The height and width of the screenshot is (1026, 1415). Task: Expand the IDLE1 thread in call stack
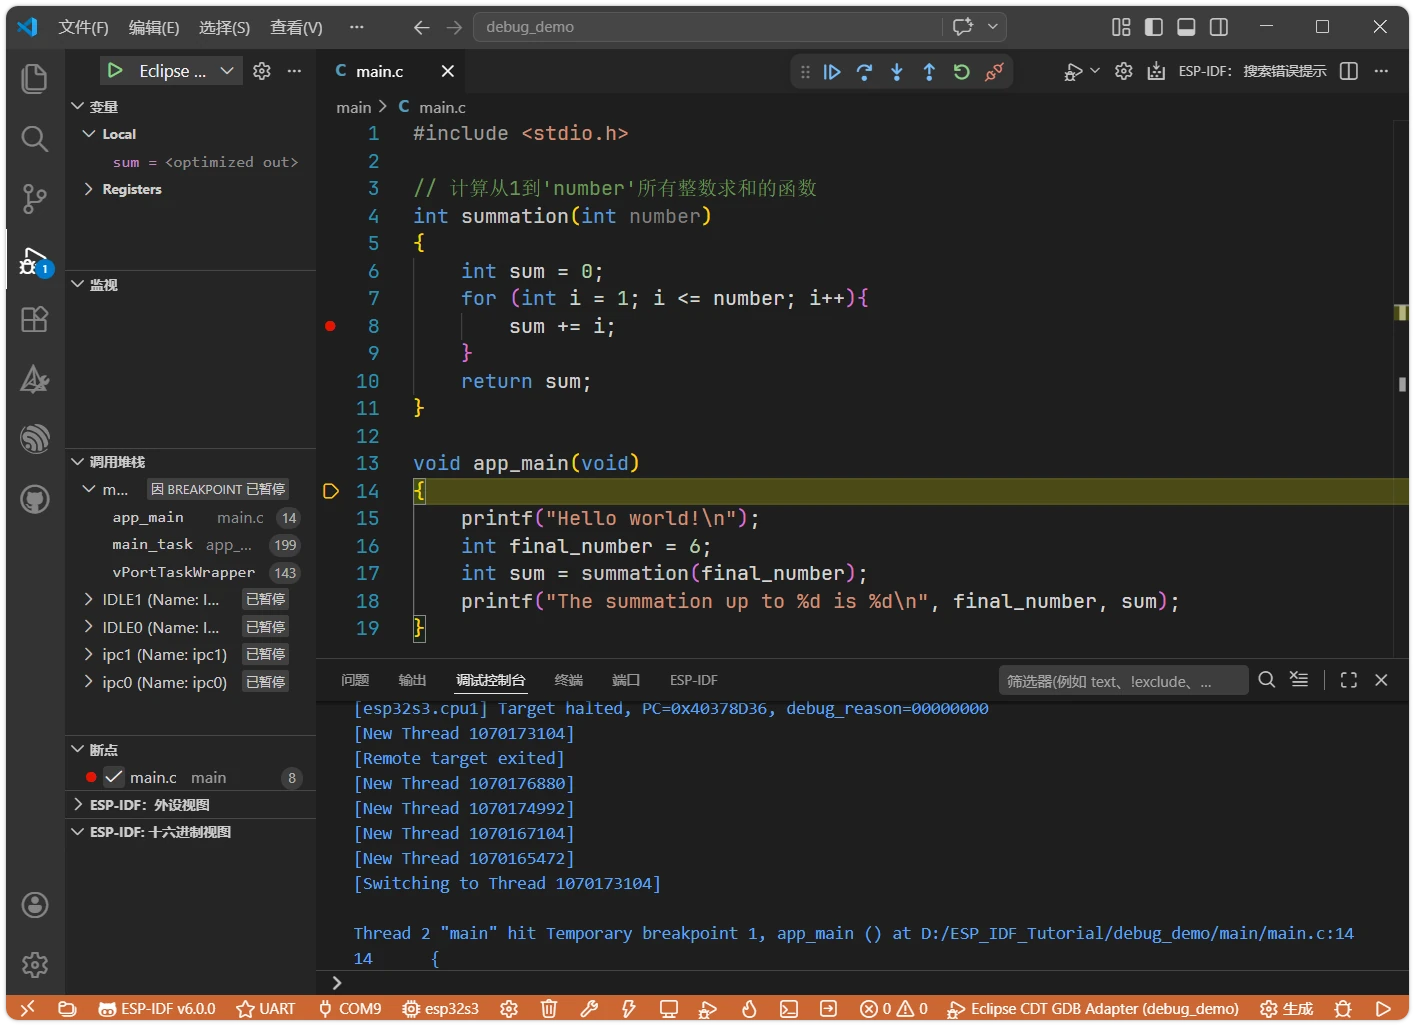[x=88, y=599]
